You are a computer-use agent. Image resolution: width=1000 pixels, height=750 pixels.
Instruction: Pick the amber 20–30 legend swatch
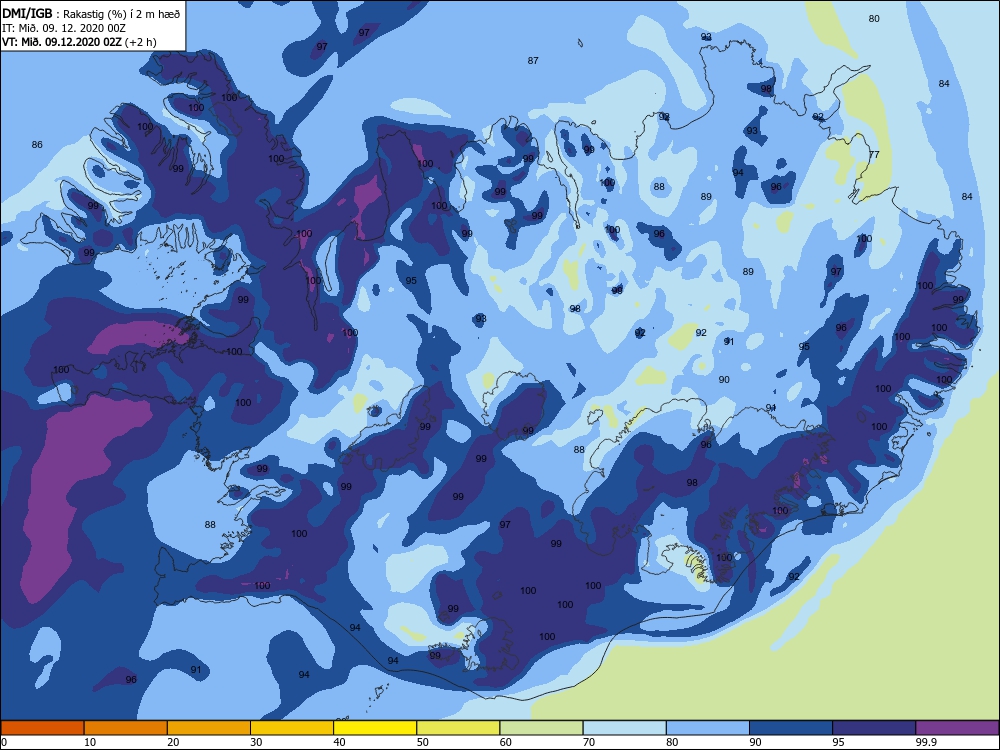pyautogui.click(x=209, y=728)
